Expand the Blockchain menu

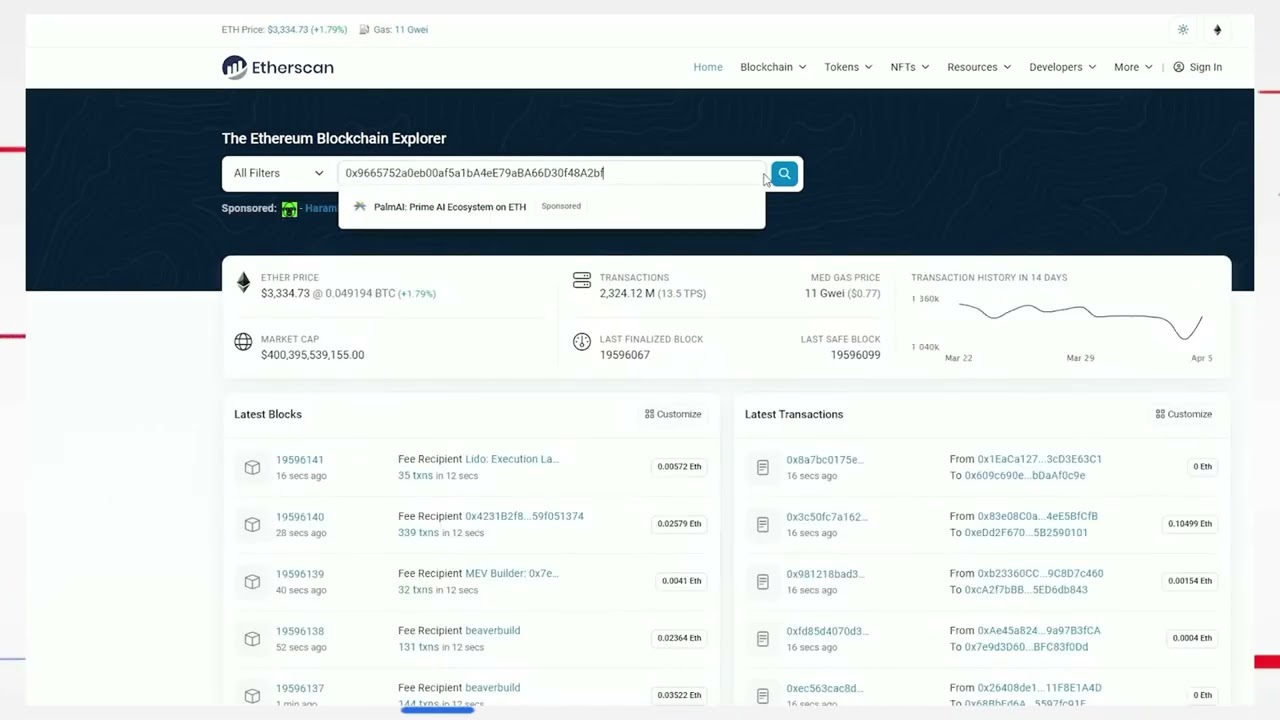coord(773,67)
